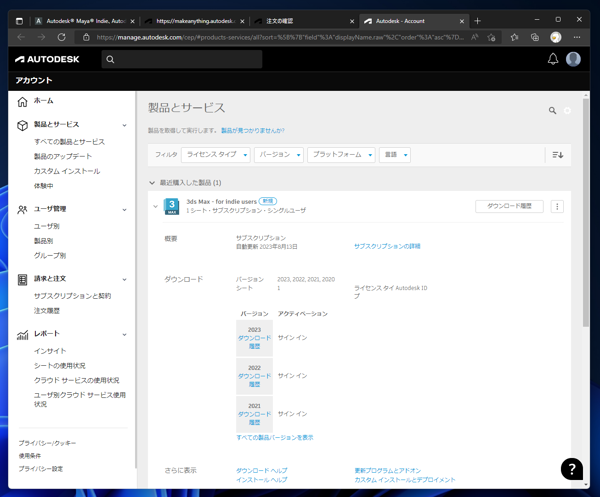
Task: Collapse the レポート sidebar section
Action: tap(124, 335)
